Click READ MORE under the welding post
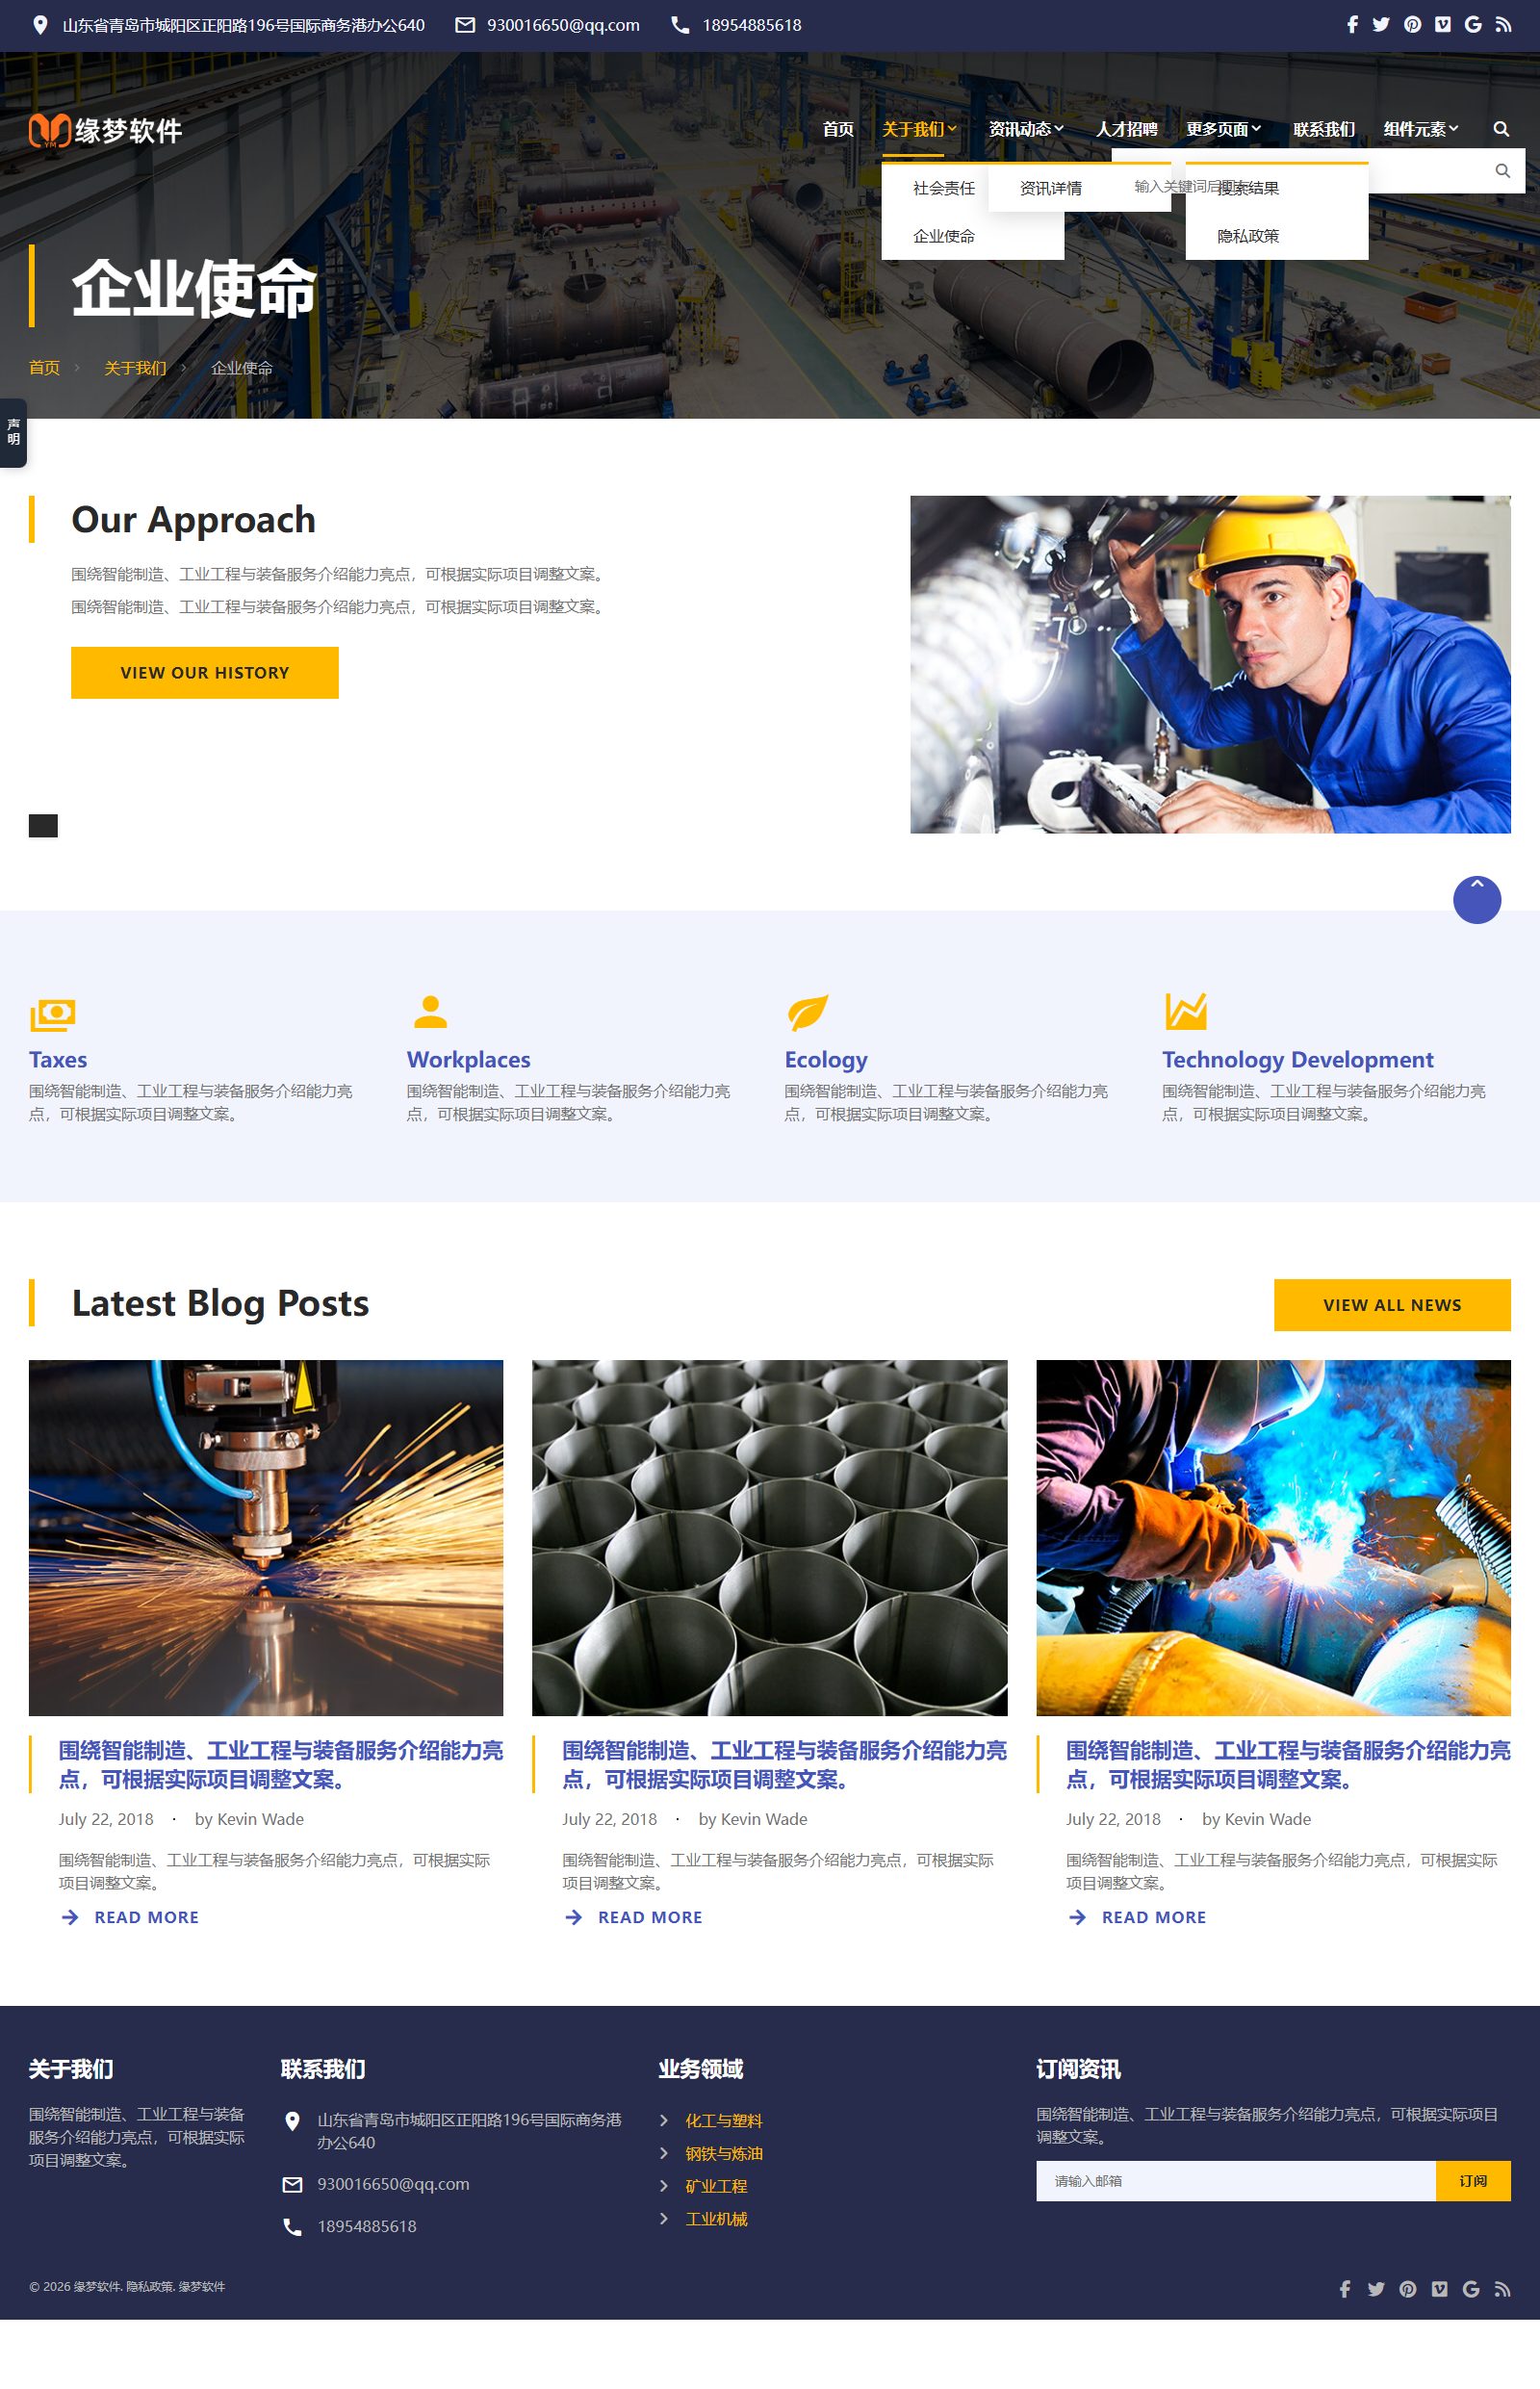Viewport: 1540px width, 2389px height. (x=1137, y=1917)
